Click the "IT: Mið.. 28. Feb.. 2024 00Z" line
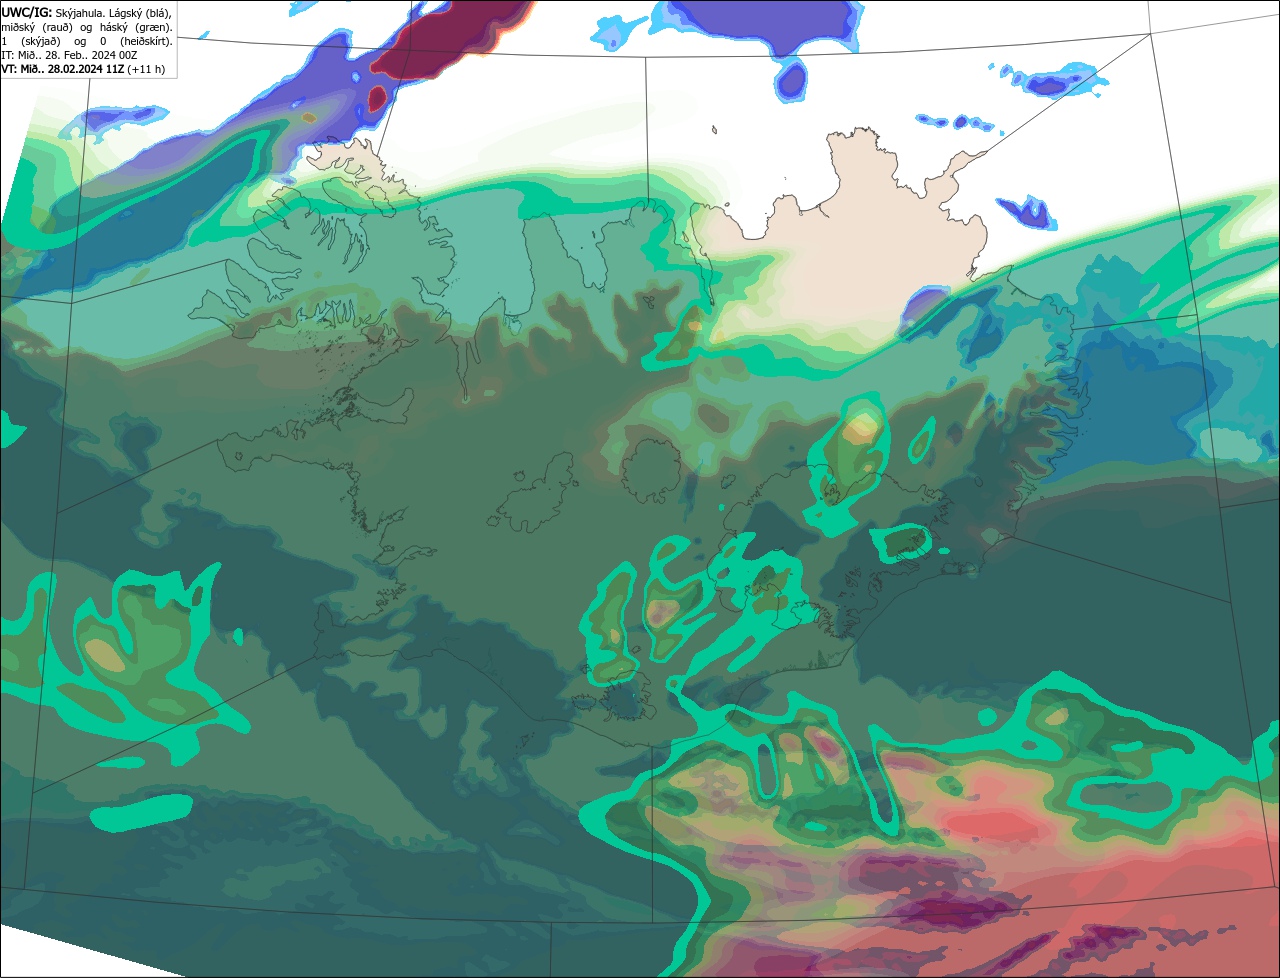 pos(69,55)
